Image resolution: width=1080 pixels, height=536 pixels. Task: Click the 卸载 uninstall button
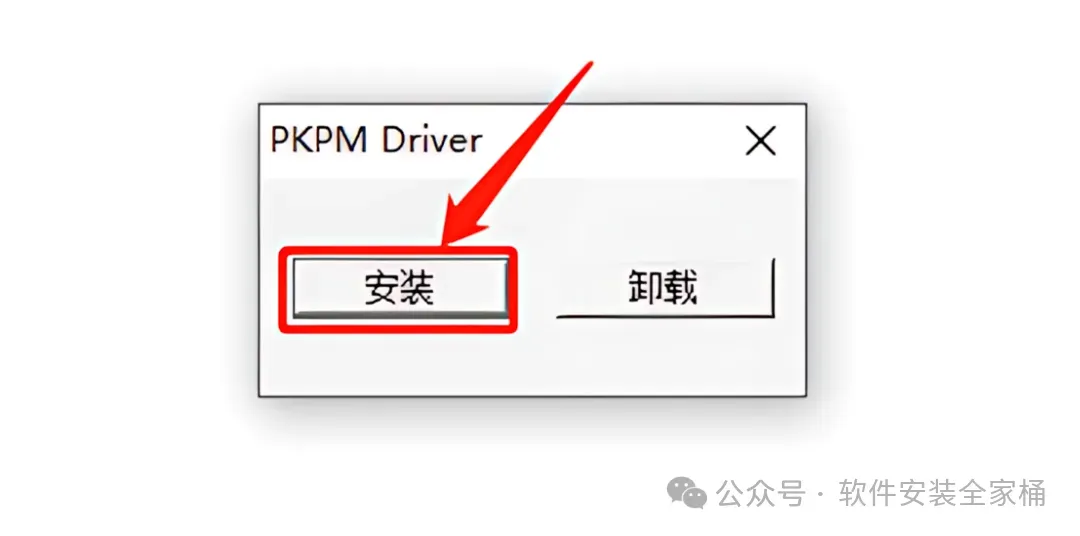tap(665, 287)
